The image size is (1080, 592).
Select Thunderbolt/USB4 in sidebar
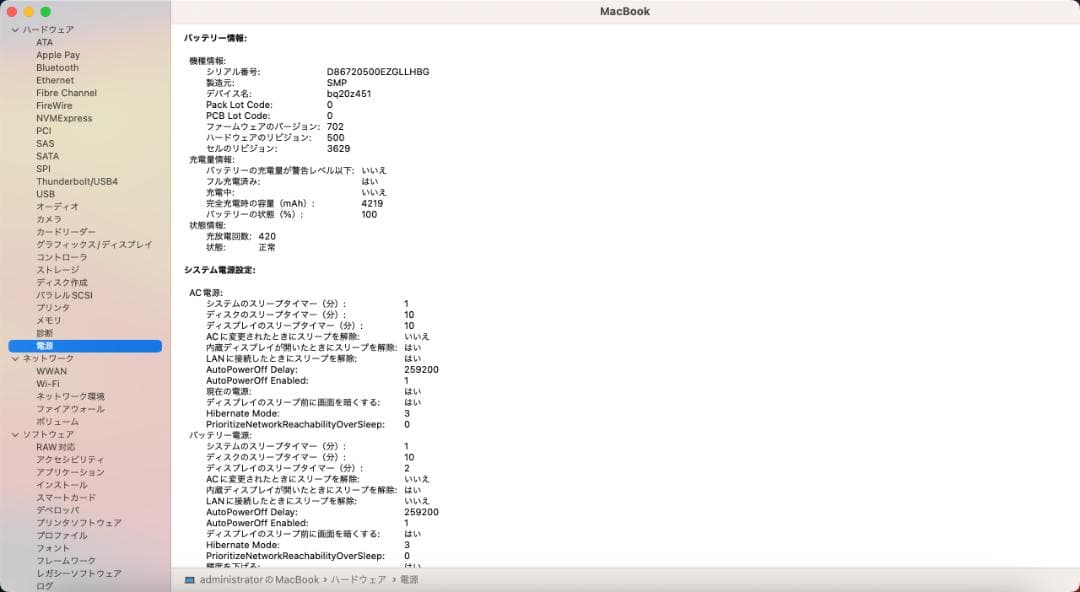tap(74, 181)
